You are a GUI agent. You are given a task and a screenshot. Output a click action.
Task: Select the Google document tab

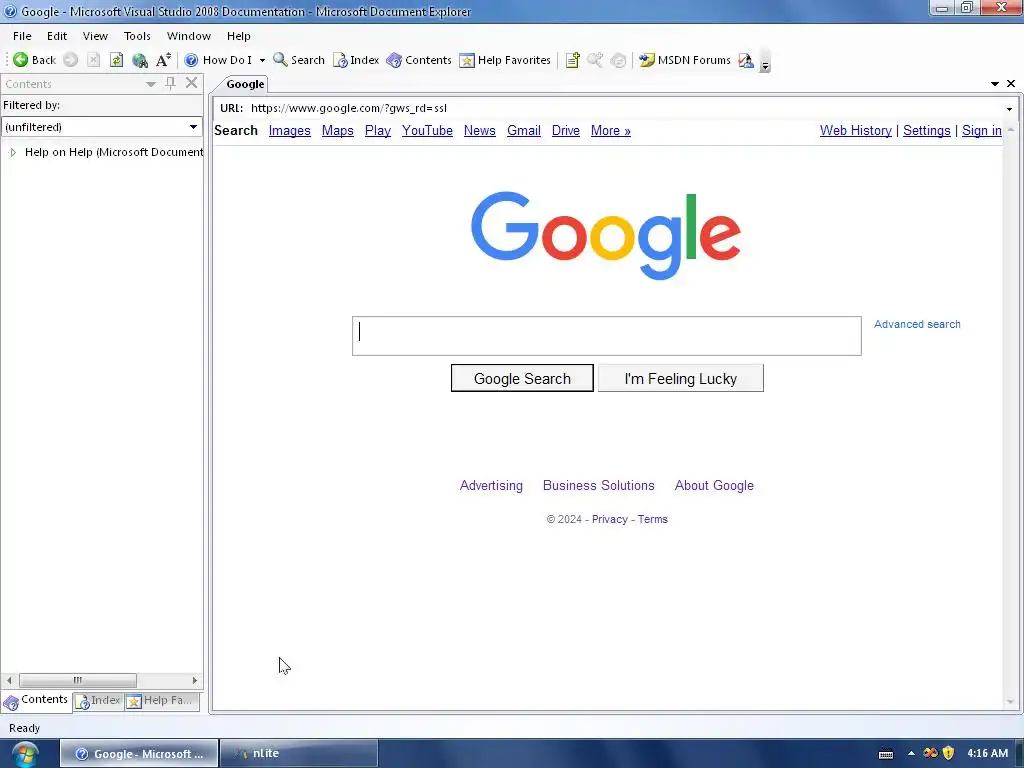pos(245,84)
